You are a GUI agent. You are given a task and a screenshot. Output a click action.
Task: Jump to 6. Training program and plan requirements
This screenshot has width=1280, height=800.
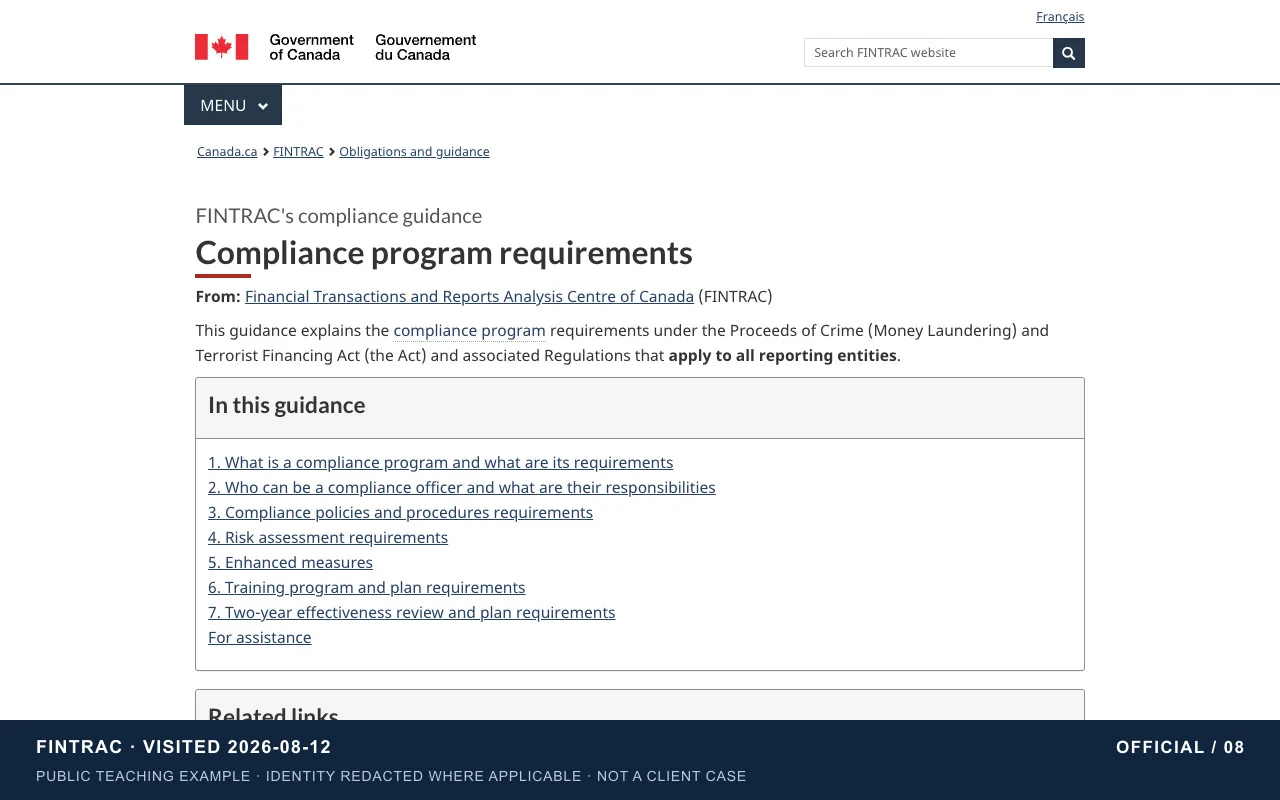pyautogui.click(x=366, y=587)
